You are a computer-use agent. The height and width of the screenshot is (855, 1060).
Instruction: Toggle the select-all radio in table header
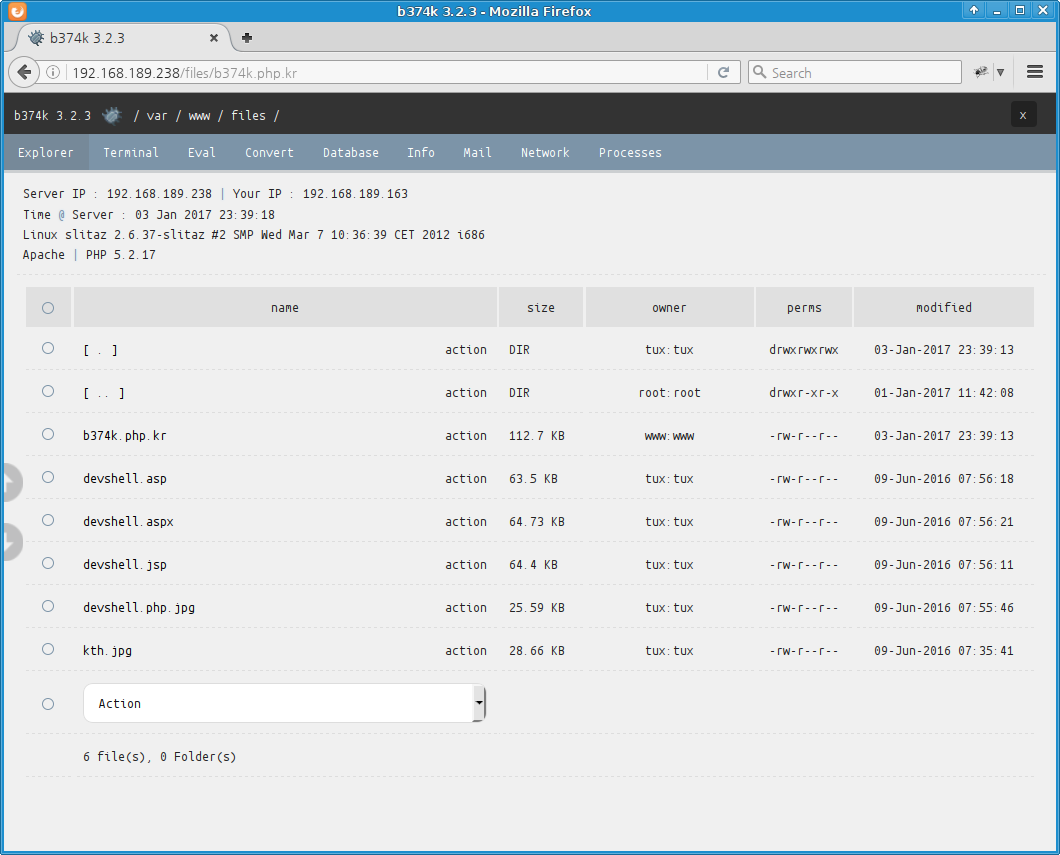48,308
